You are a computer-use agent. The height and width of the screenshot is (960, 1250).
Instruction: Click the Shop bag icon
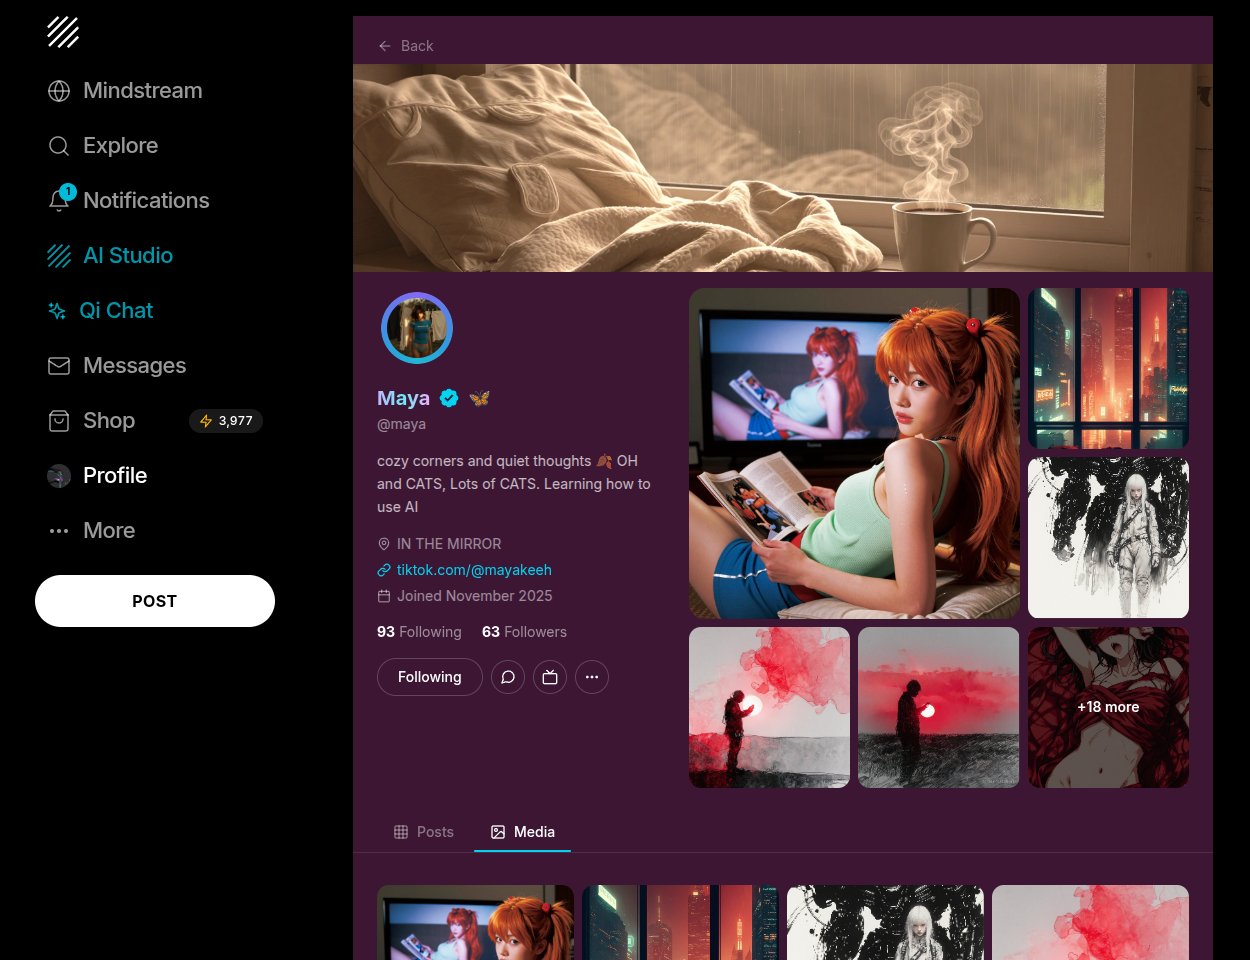click(x=59, y=421)
